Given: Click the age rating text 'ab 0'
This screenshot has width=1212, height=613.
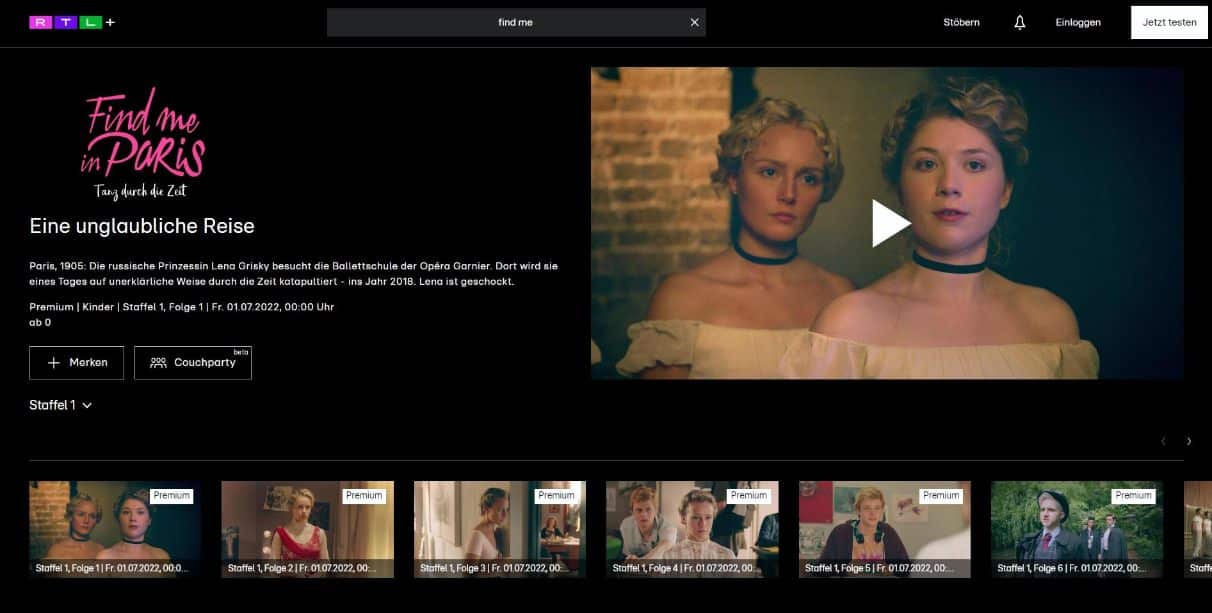Looking at the screenshot, I should 40,323.
